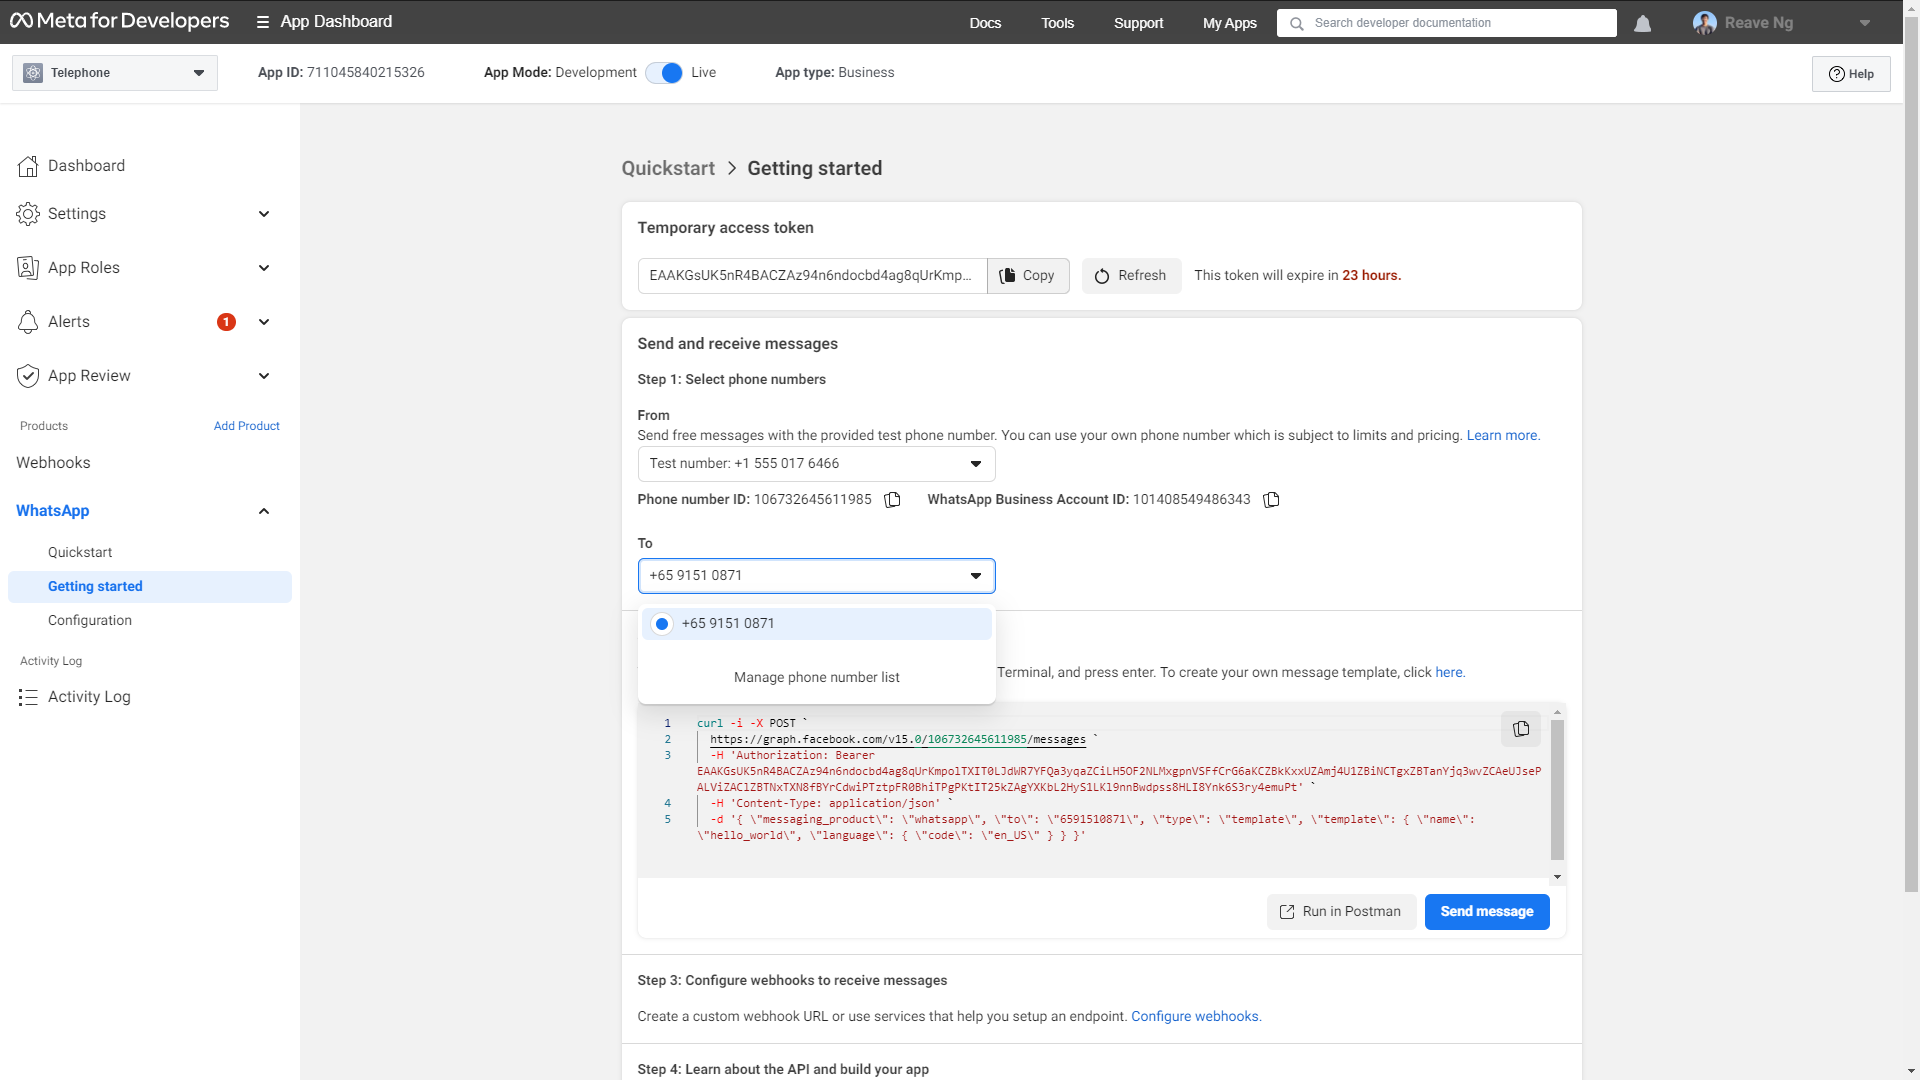Click the Dashboard home icon
Image resolution: width=1920 pixels, height=1080 pixels.
click(28, 166)
